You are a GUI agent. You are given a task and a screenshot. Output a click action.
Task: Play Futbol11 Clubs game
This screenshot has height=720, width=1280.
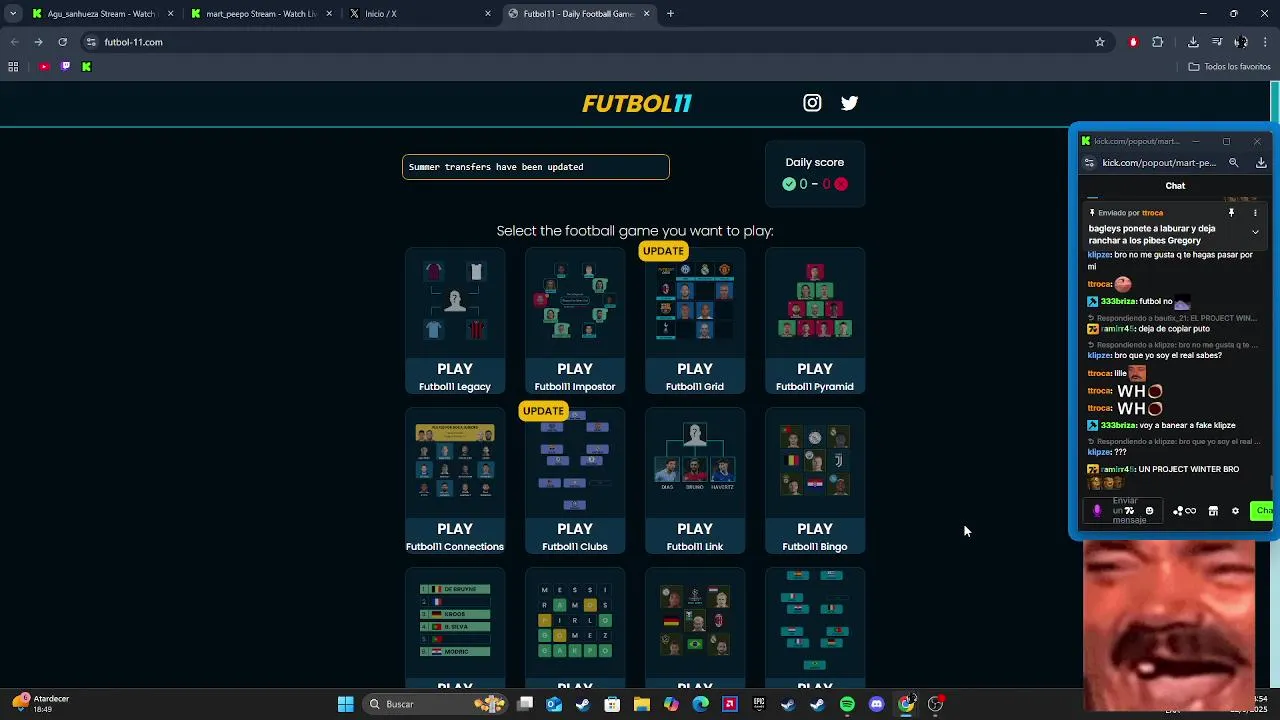tap(575, 481)
